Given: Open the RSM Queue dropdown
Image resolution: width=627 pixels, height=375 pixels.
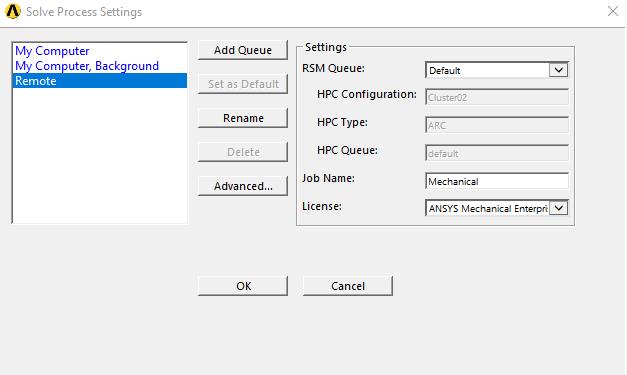Looking at the screenshot, I should click(x=558, y=70).
